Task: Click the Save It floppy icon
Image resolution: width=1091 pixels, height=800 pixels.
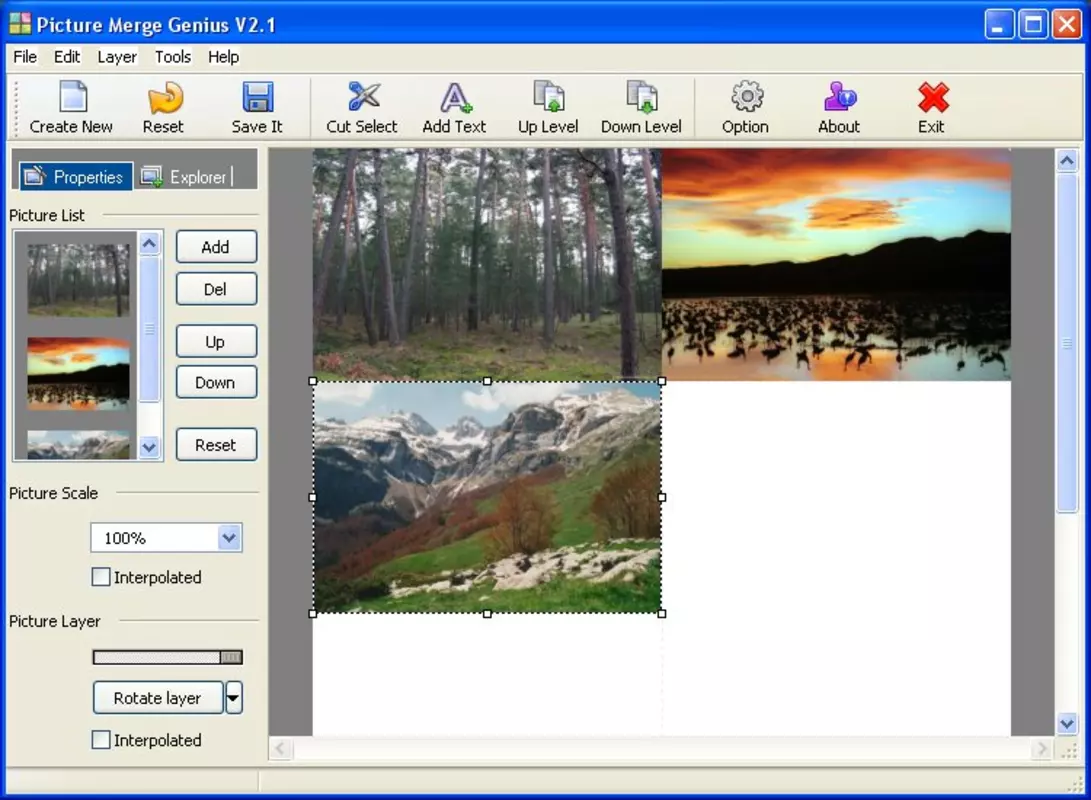Action: pos(257,97)
